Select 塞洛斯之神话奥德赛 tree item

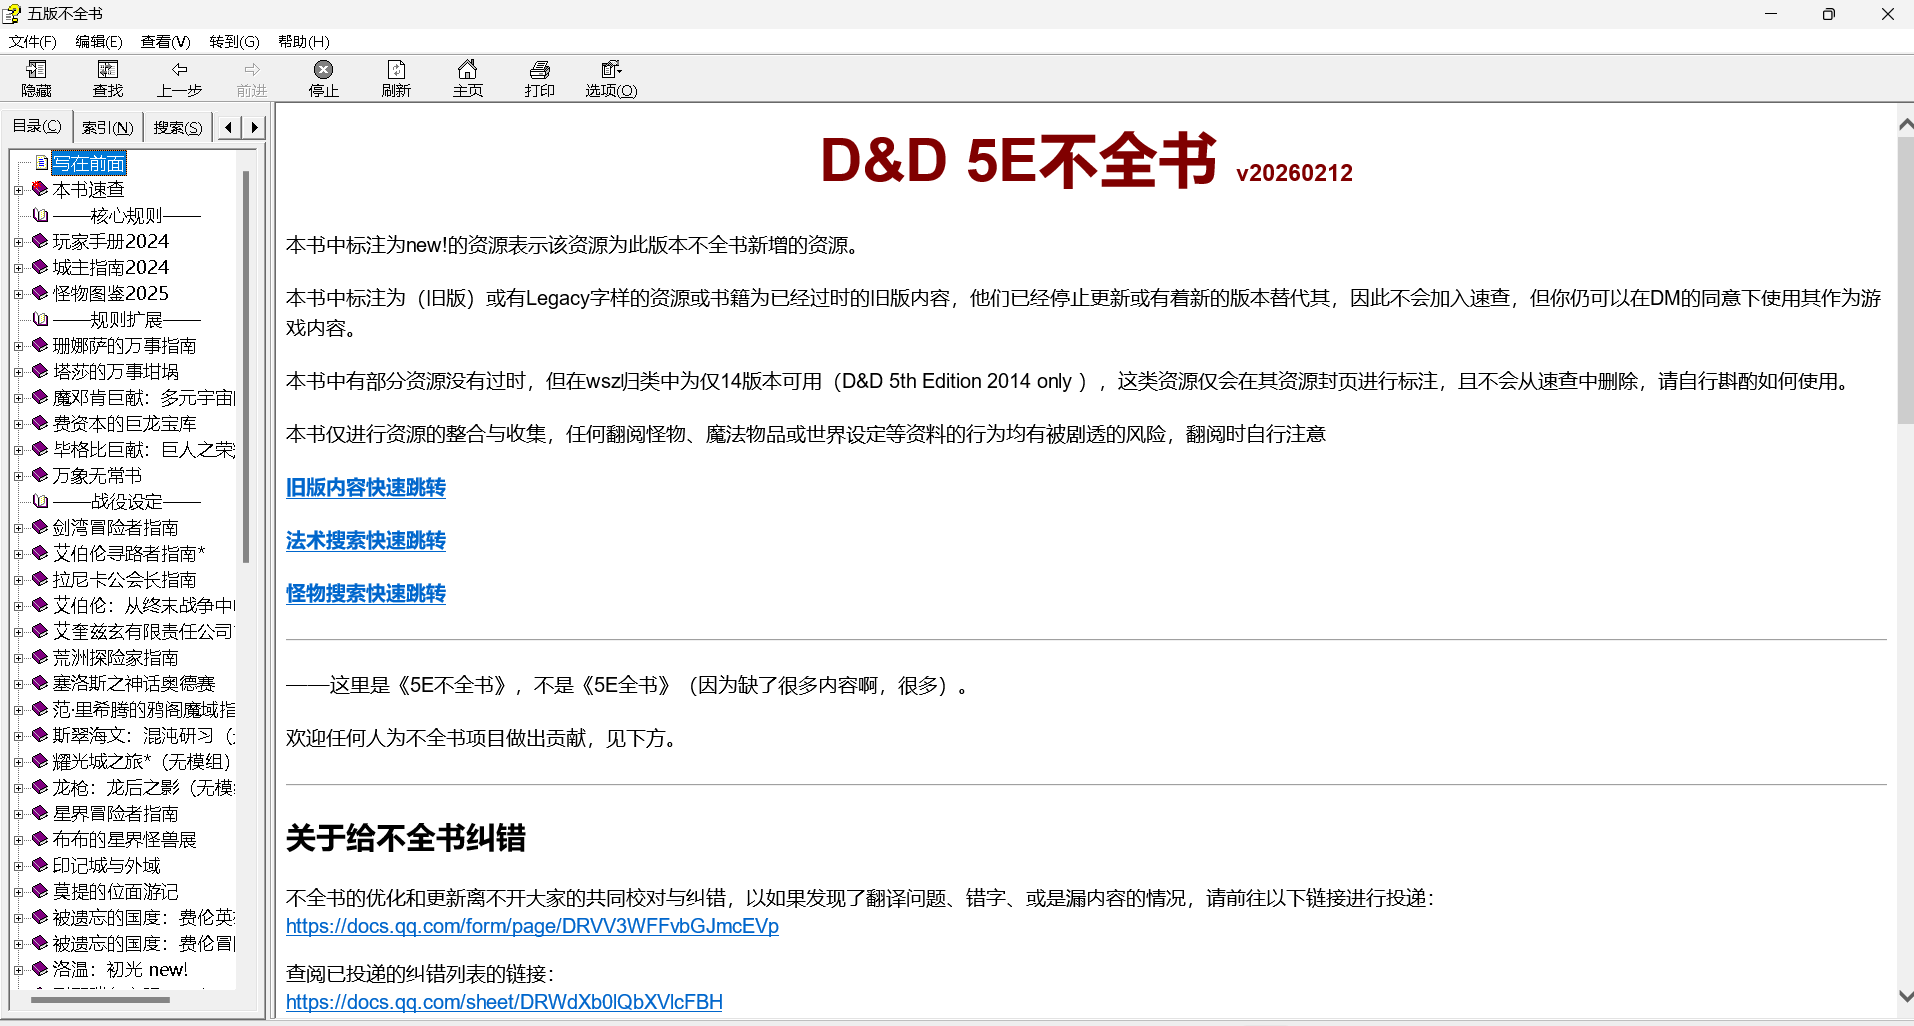click(134, 683)
